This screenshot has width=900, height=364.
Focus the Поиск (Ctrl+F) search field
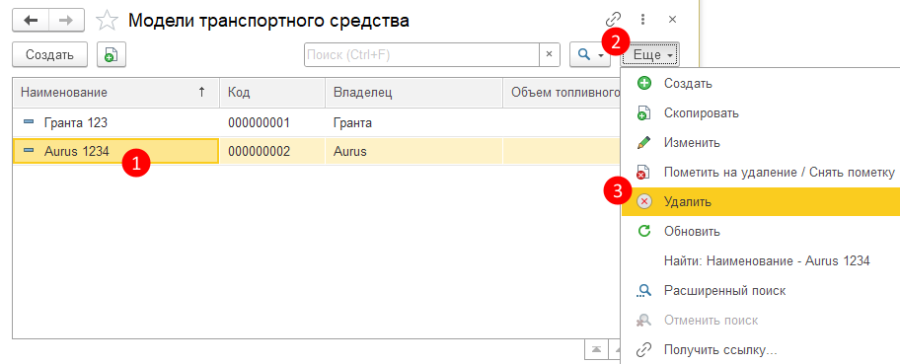coord(422,55)
